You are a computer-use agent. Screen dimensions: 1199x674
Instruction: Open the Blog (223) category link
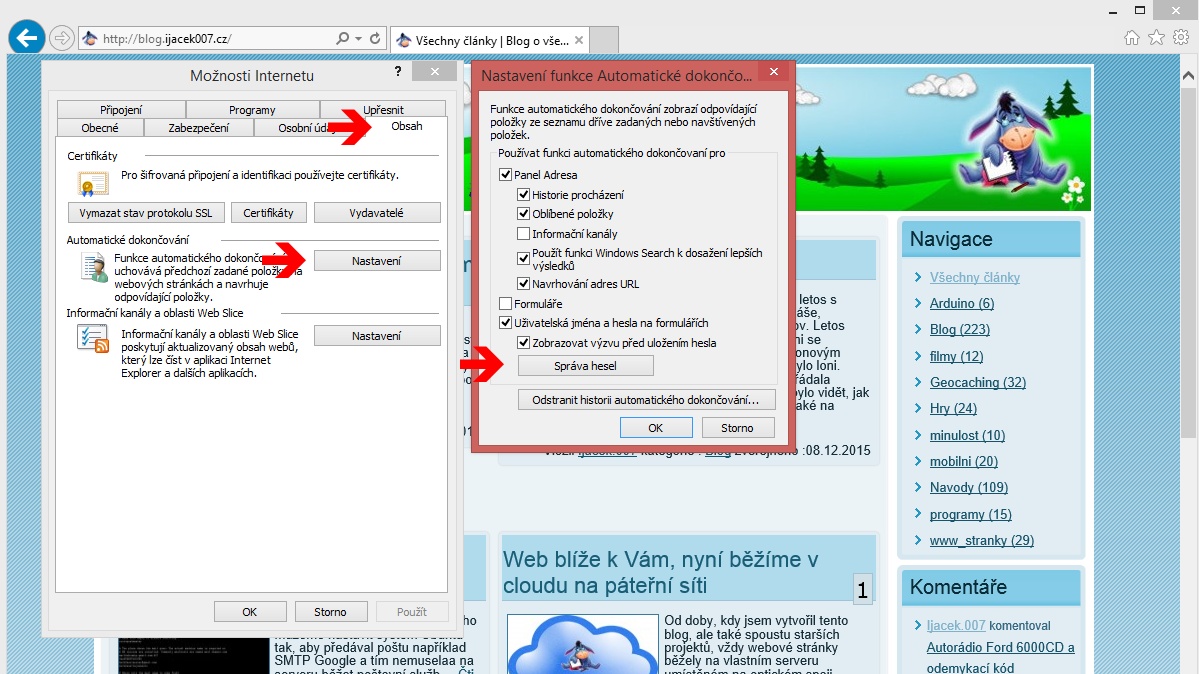pos(960,329)
